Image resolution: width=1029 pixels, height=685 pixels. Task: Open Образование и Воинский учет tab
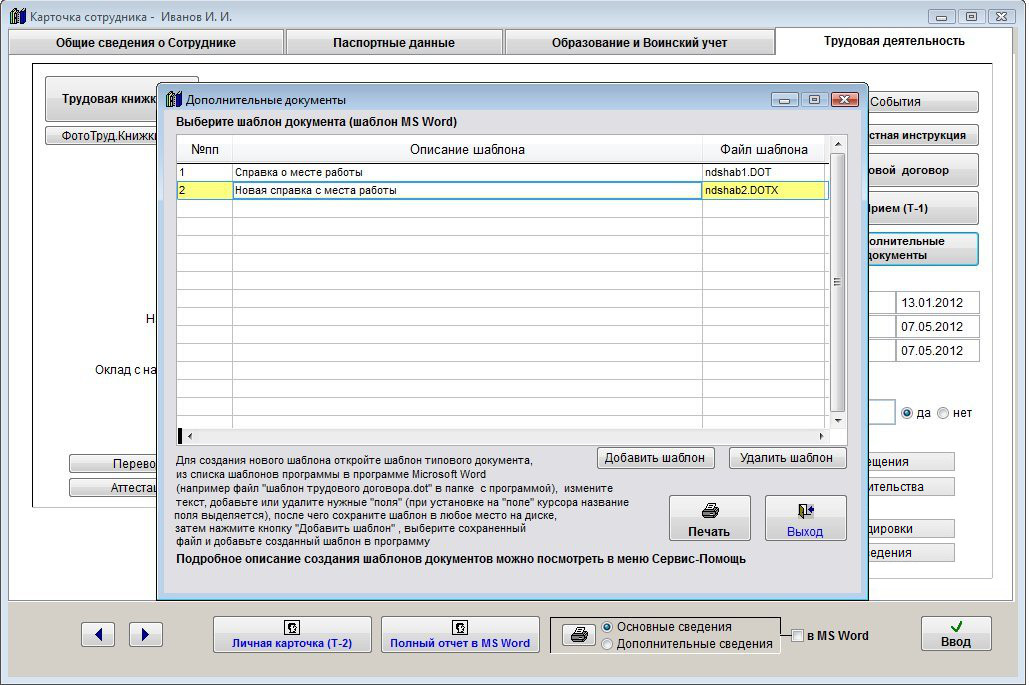pyautogui.click(x=639, y=43)
